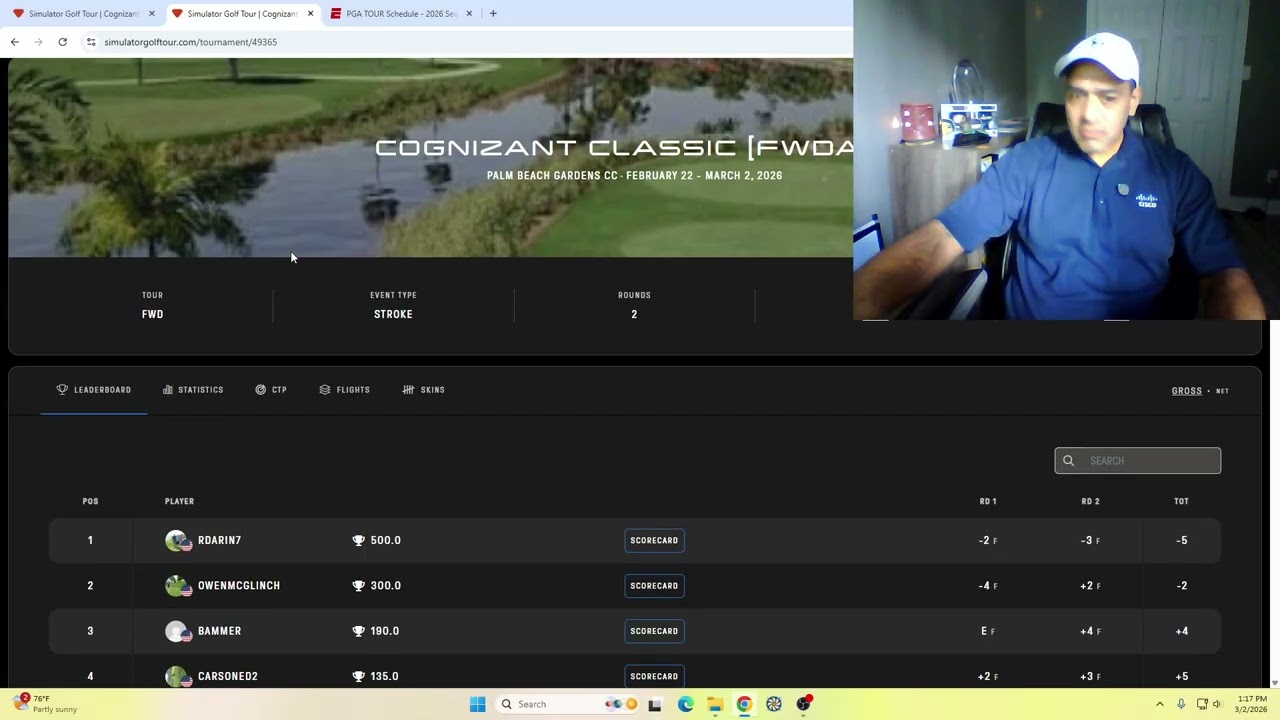Click player name BAMMER
Viewport: 1280px width, 720px height.
219,631
